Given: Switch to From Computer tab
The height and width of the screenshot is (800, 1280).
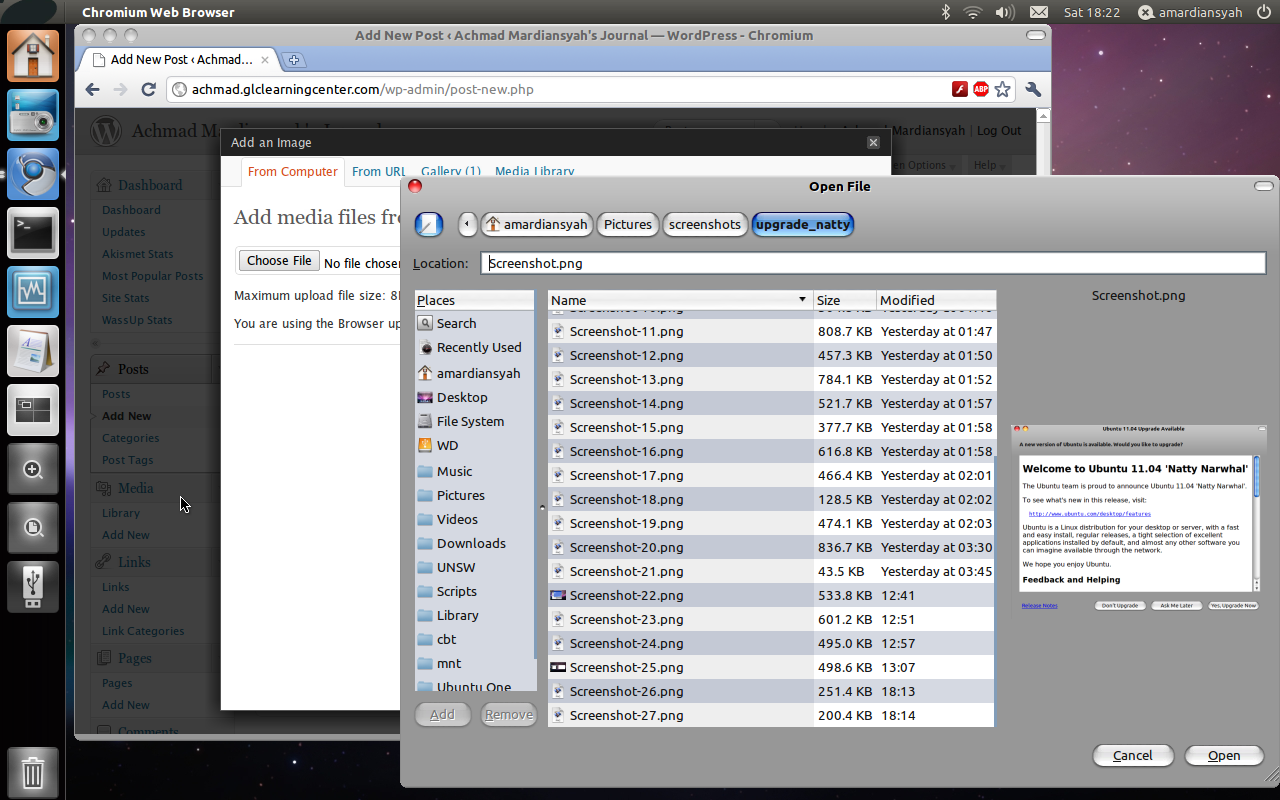Looking at the screenshot, I should (293, 172).
